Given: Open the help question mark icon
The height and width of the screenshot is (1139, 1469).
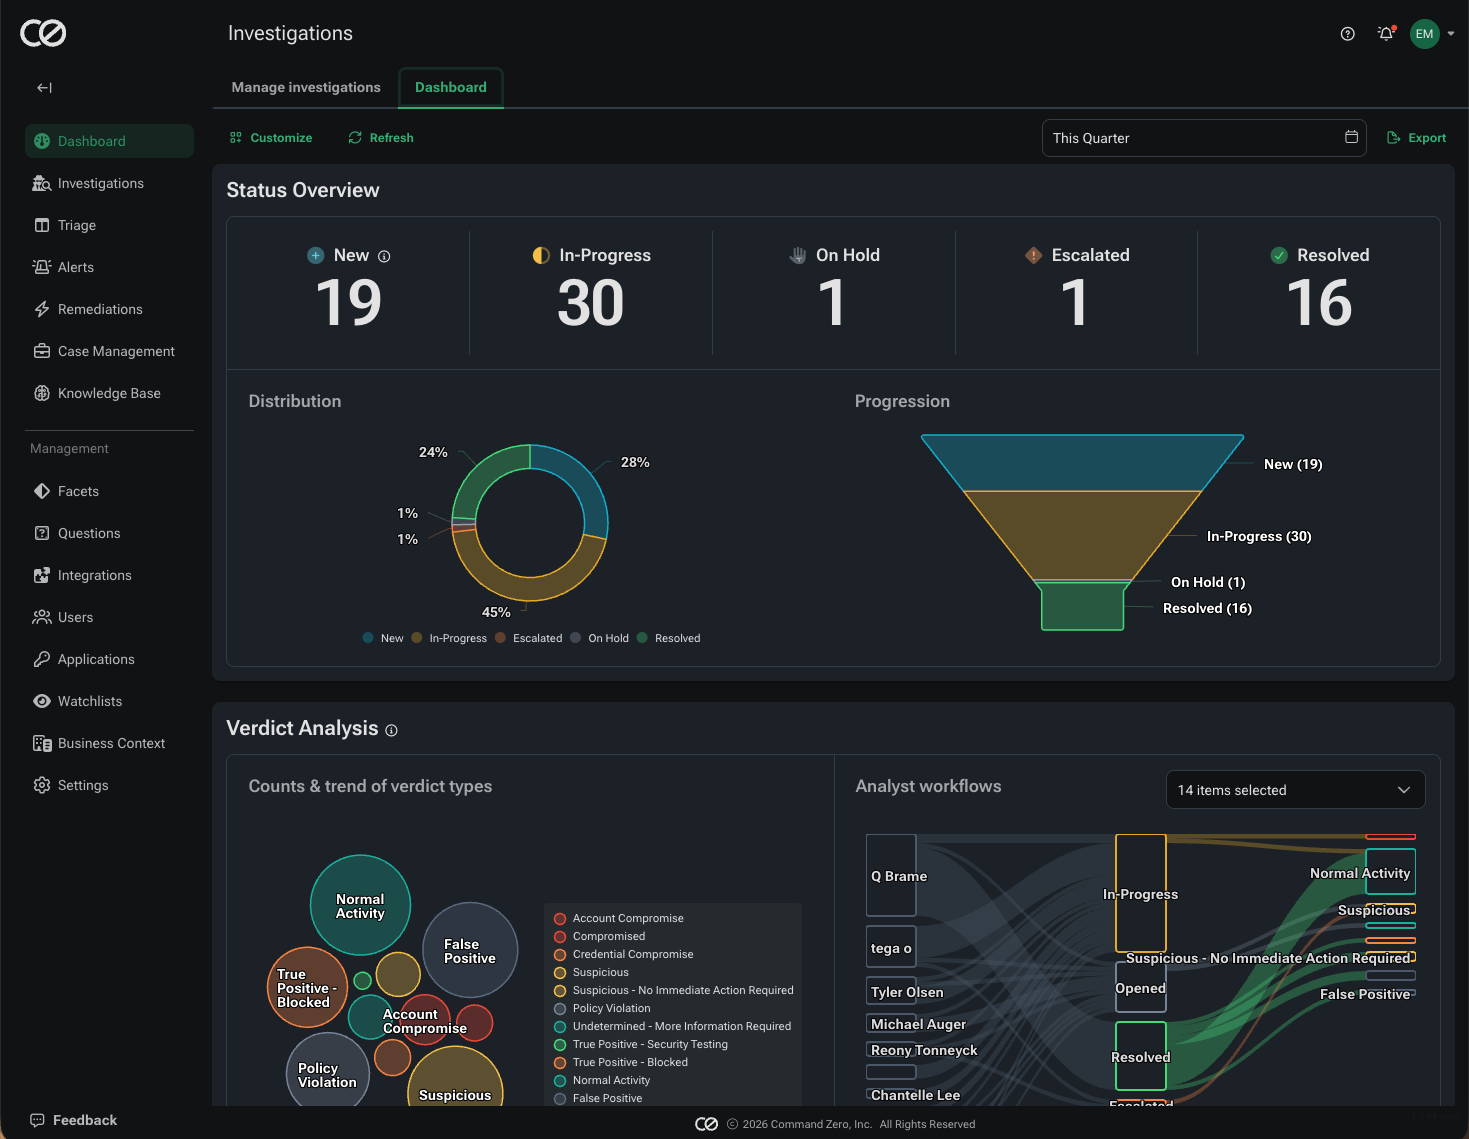Looking at the screenshot, I should pyautogui.click(x=1347, y=34).
